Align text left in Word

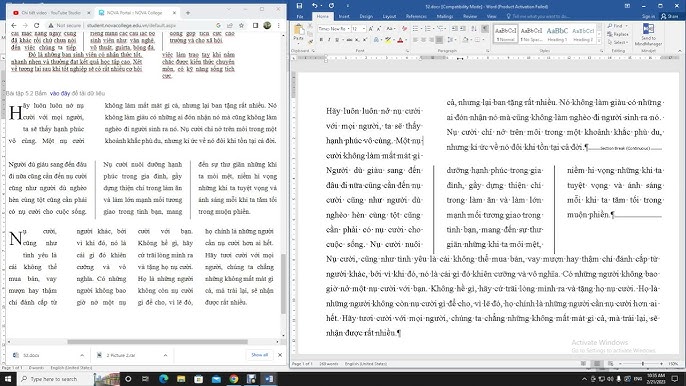click(x=415, y=40)
